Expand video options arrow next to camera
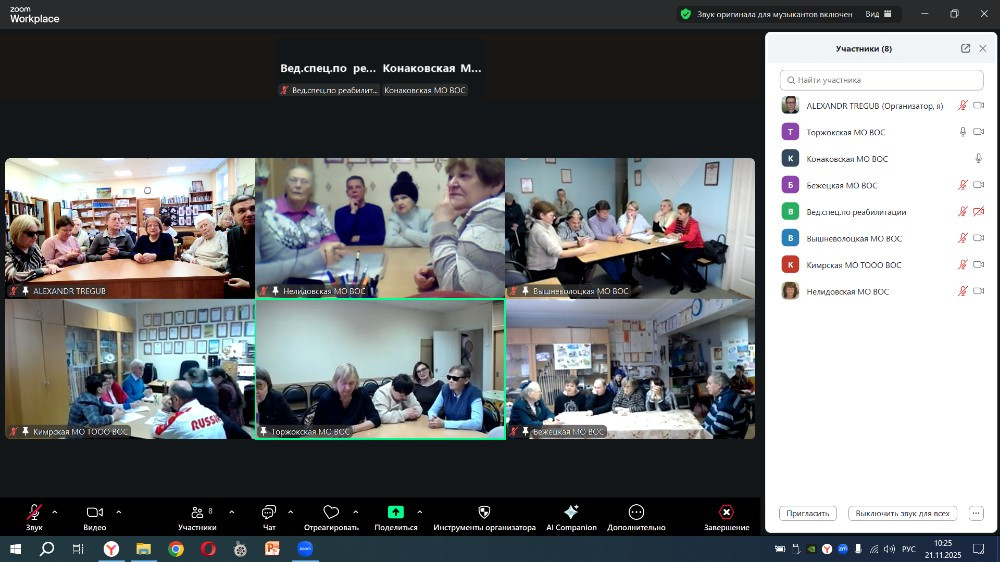 tap(118, 511)
